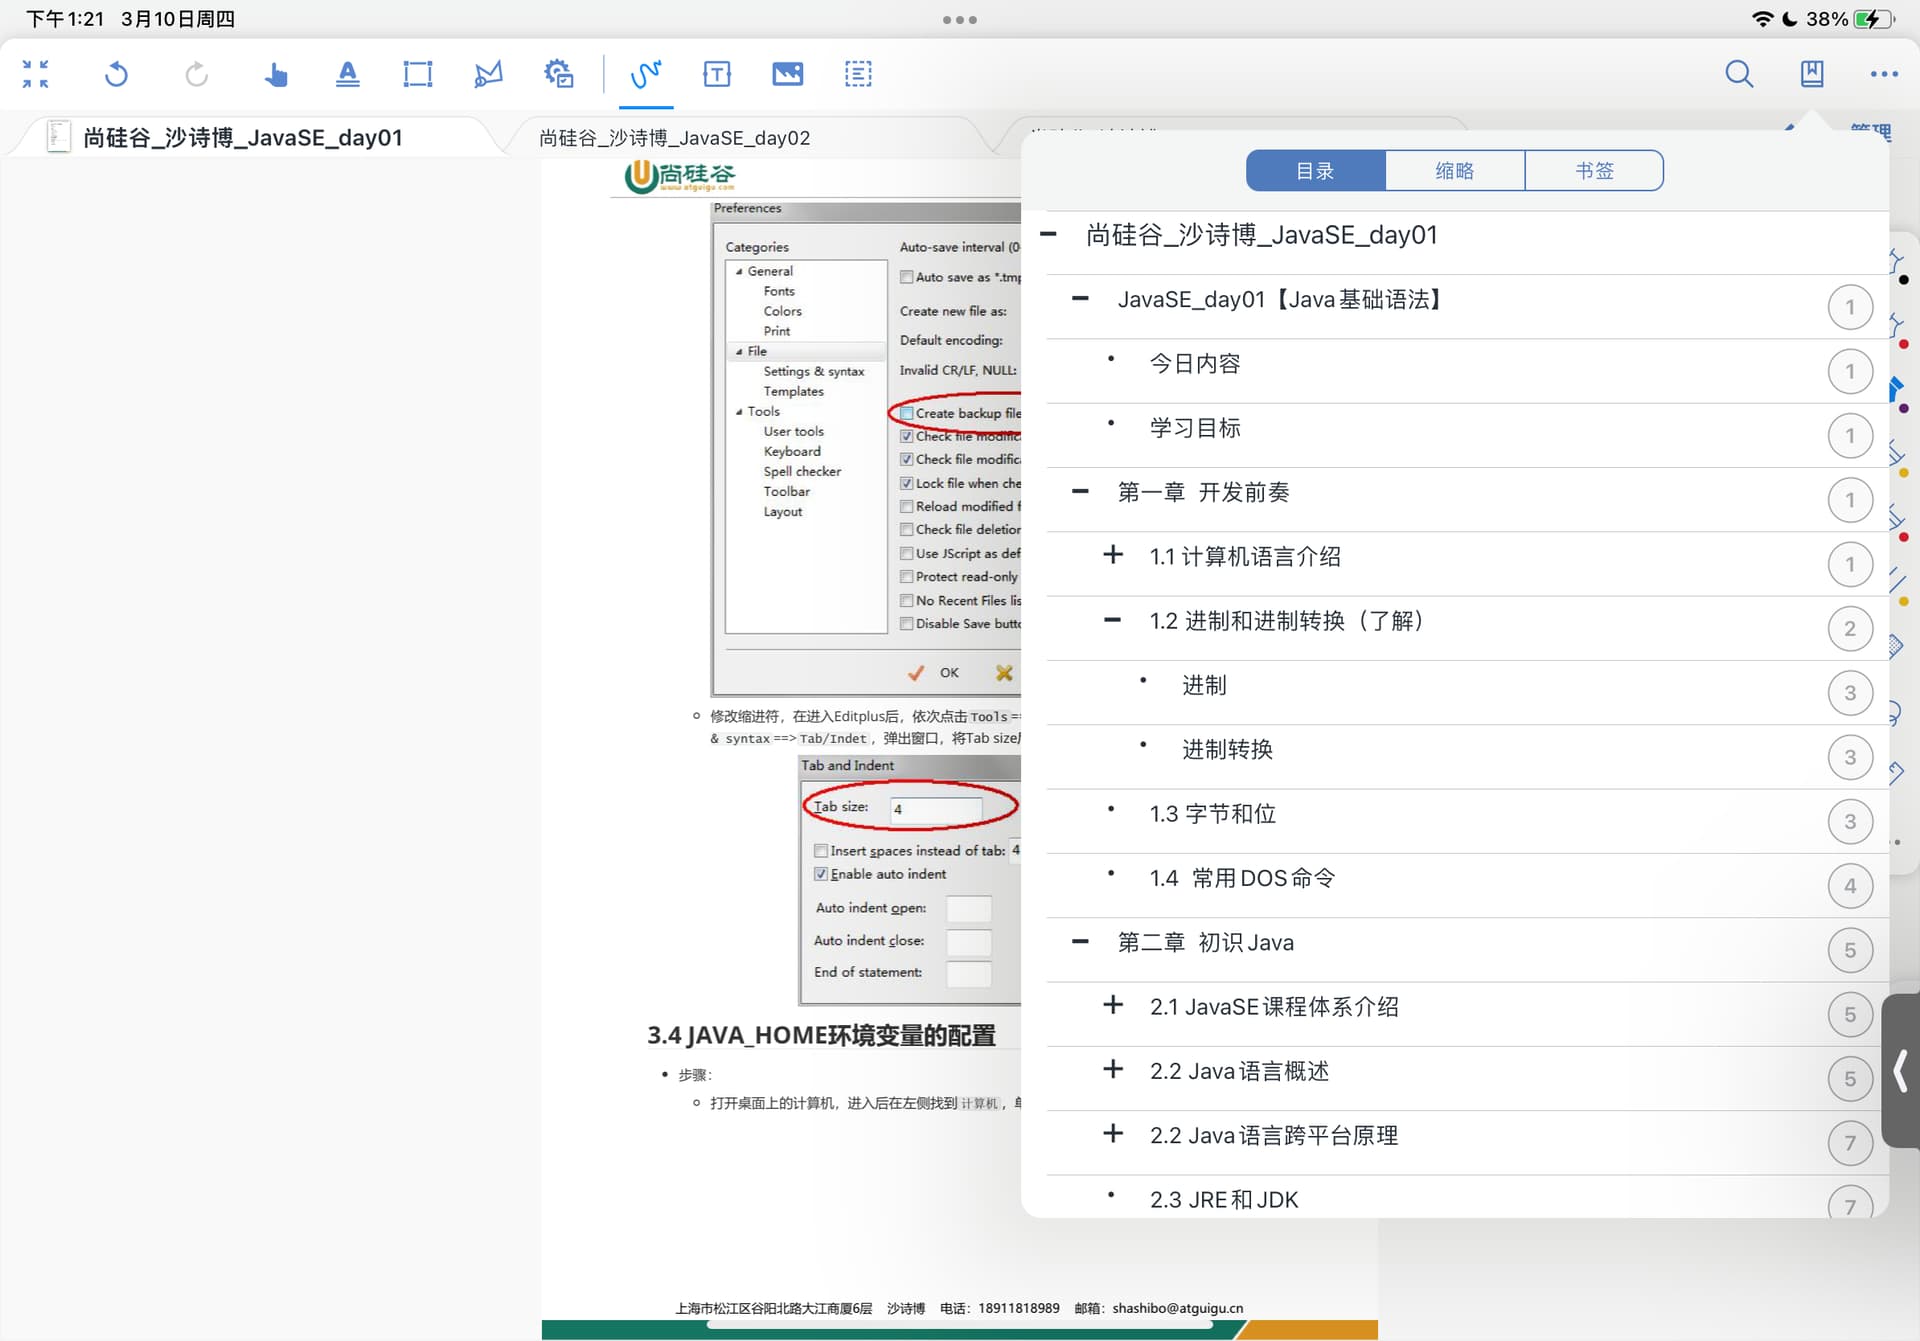Open the search magnifier
The height and width of the screenshot is (1341, 1920).
point(1739,74)
